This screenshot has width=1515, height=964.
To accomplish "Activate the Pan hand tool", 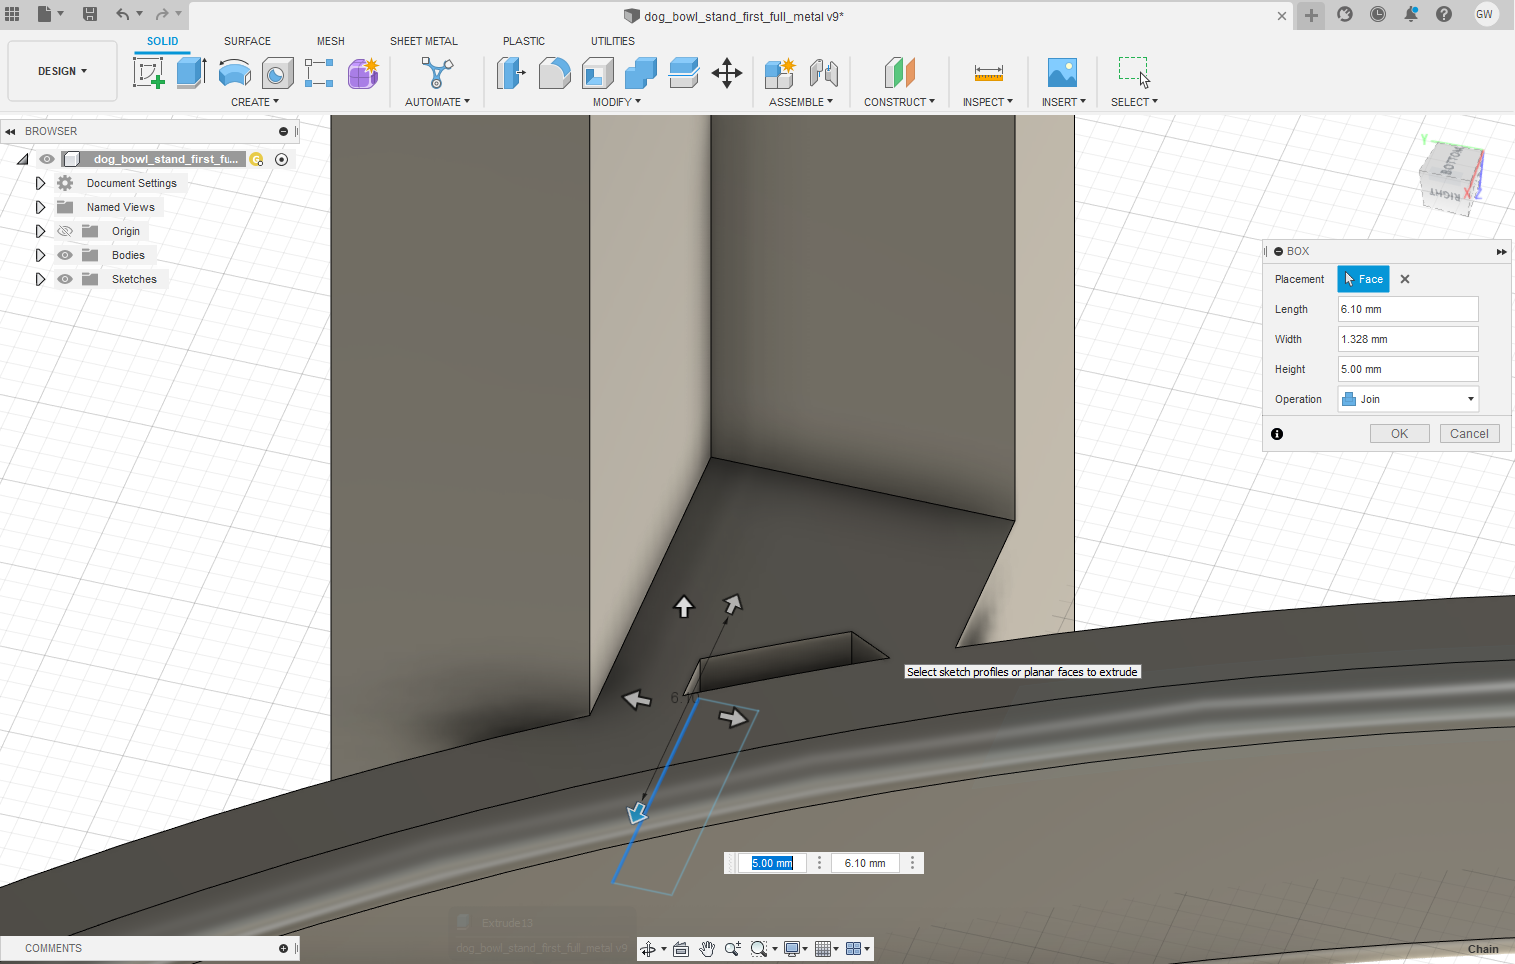I will (x=707, y=949).
